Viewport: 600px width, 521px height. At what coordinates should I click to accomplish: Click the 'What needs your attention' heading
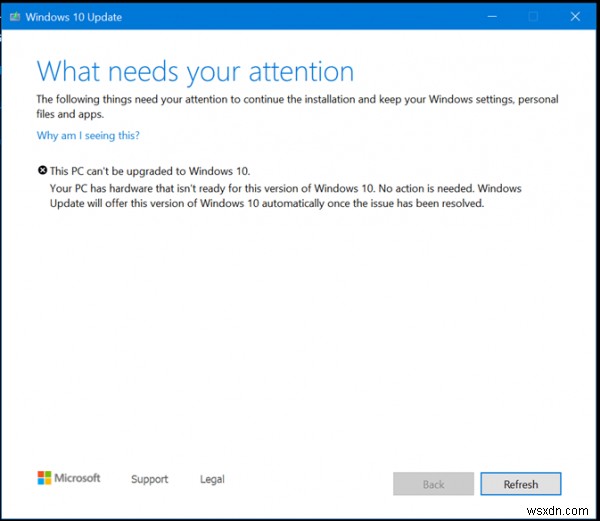click(195, 72)
